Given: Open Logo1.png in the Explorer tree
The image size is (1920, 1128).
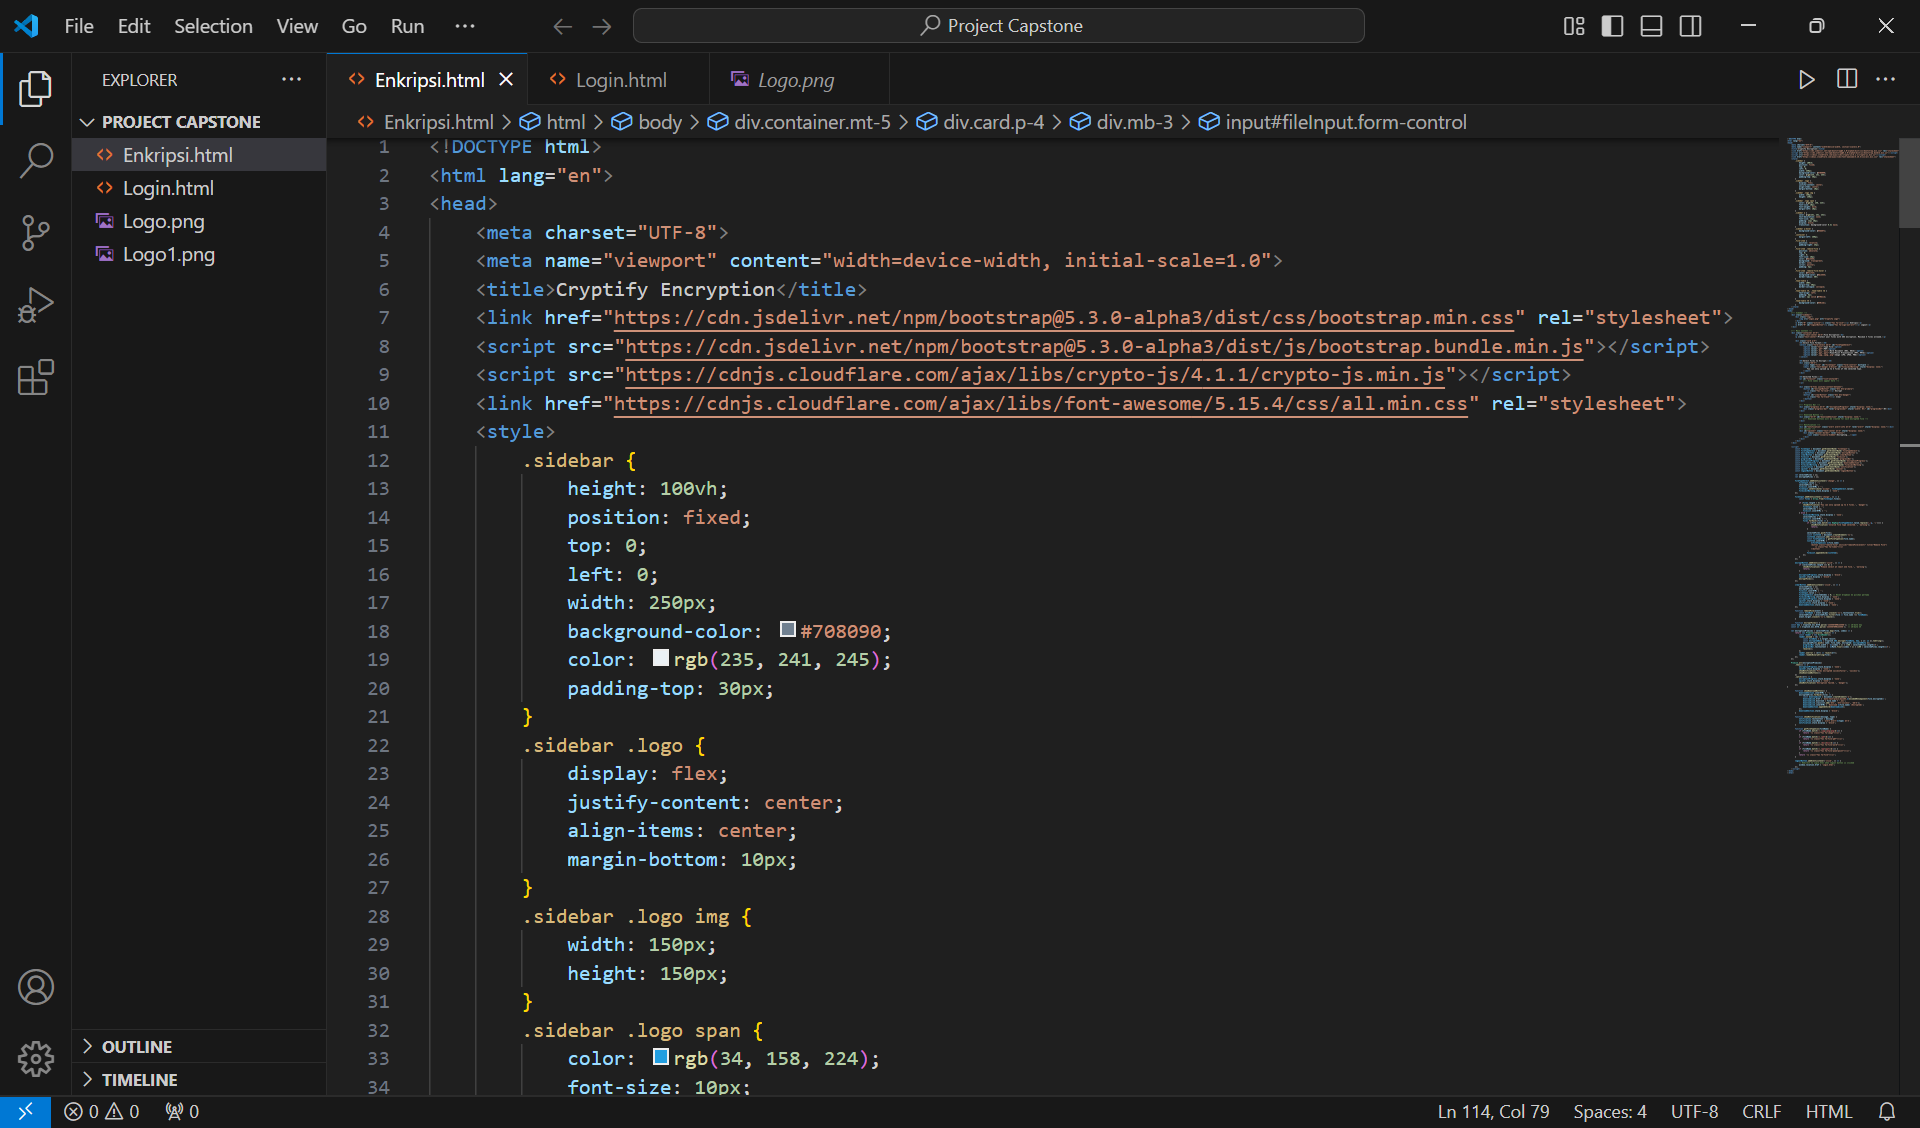Looking at the screenshot, I should pos(199,254).
